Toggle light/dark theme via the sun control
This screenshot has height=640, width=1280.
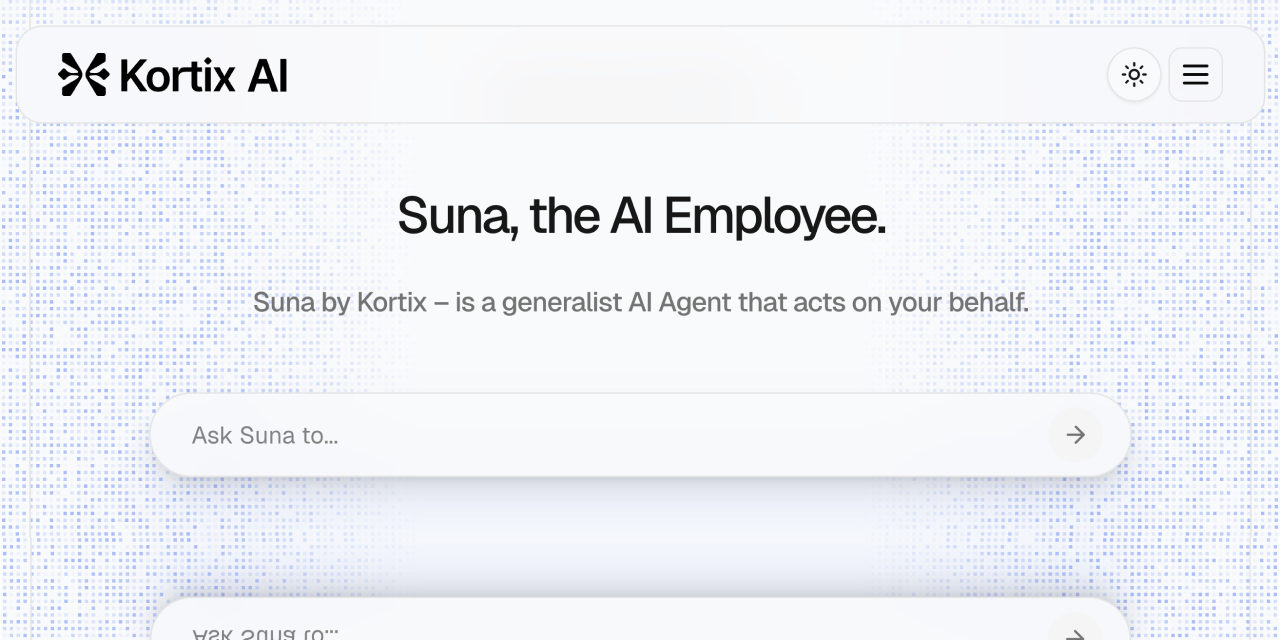1134,74
